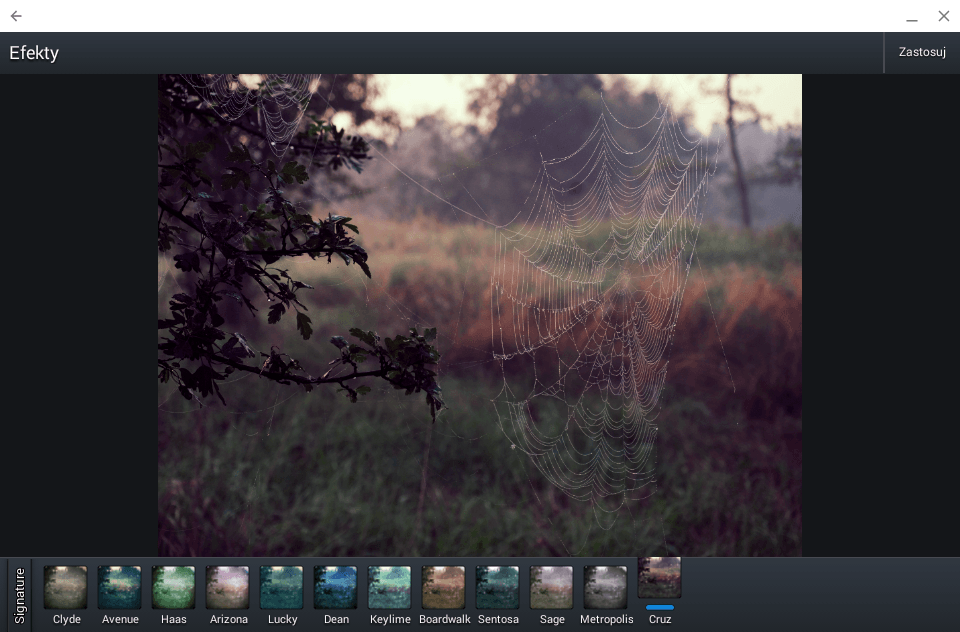The width and height of the screenshot is (960, 632).
Task: Select the Sentosa filter thumbnail
Action: [497, 587]
